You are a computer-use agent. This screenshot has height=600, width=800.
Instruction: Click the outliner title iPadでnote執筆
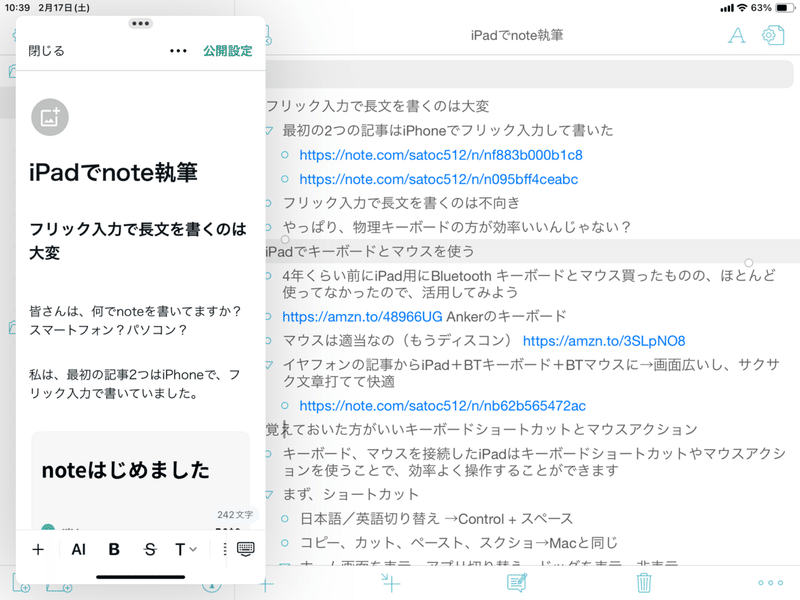point(517,35)
